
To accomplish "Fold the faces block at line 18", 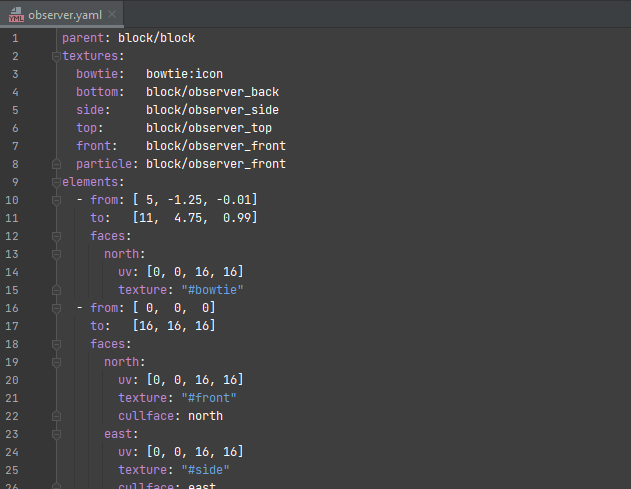I will [x=56, y=344].
